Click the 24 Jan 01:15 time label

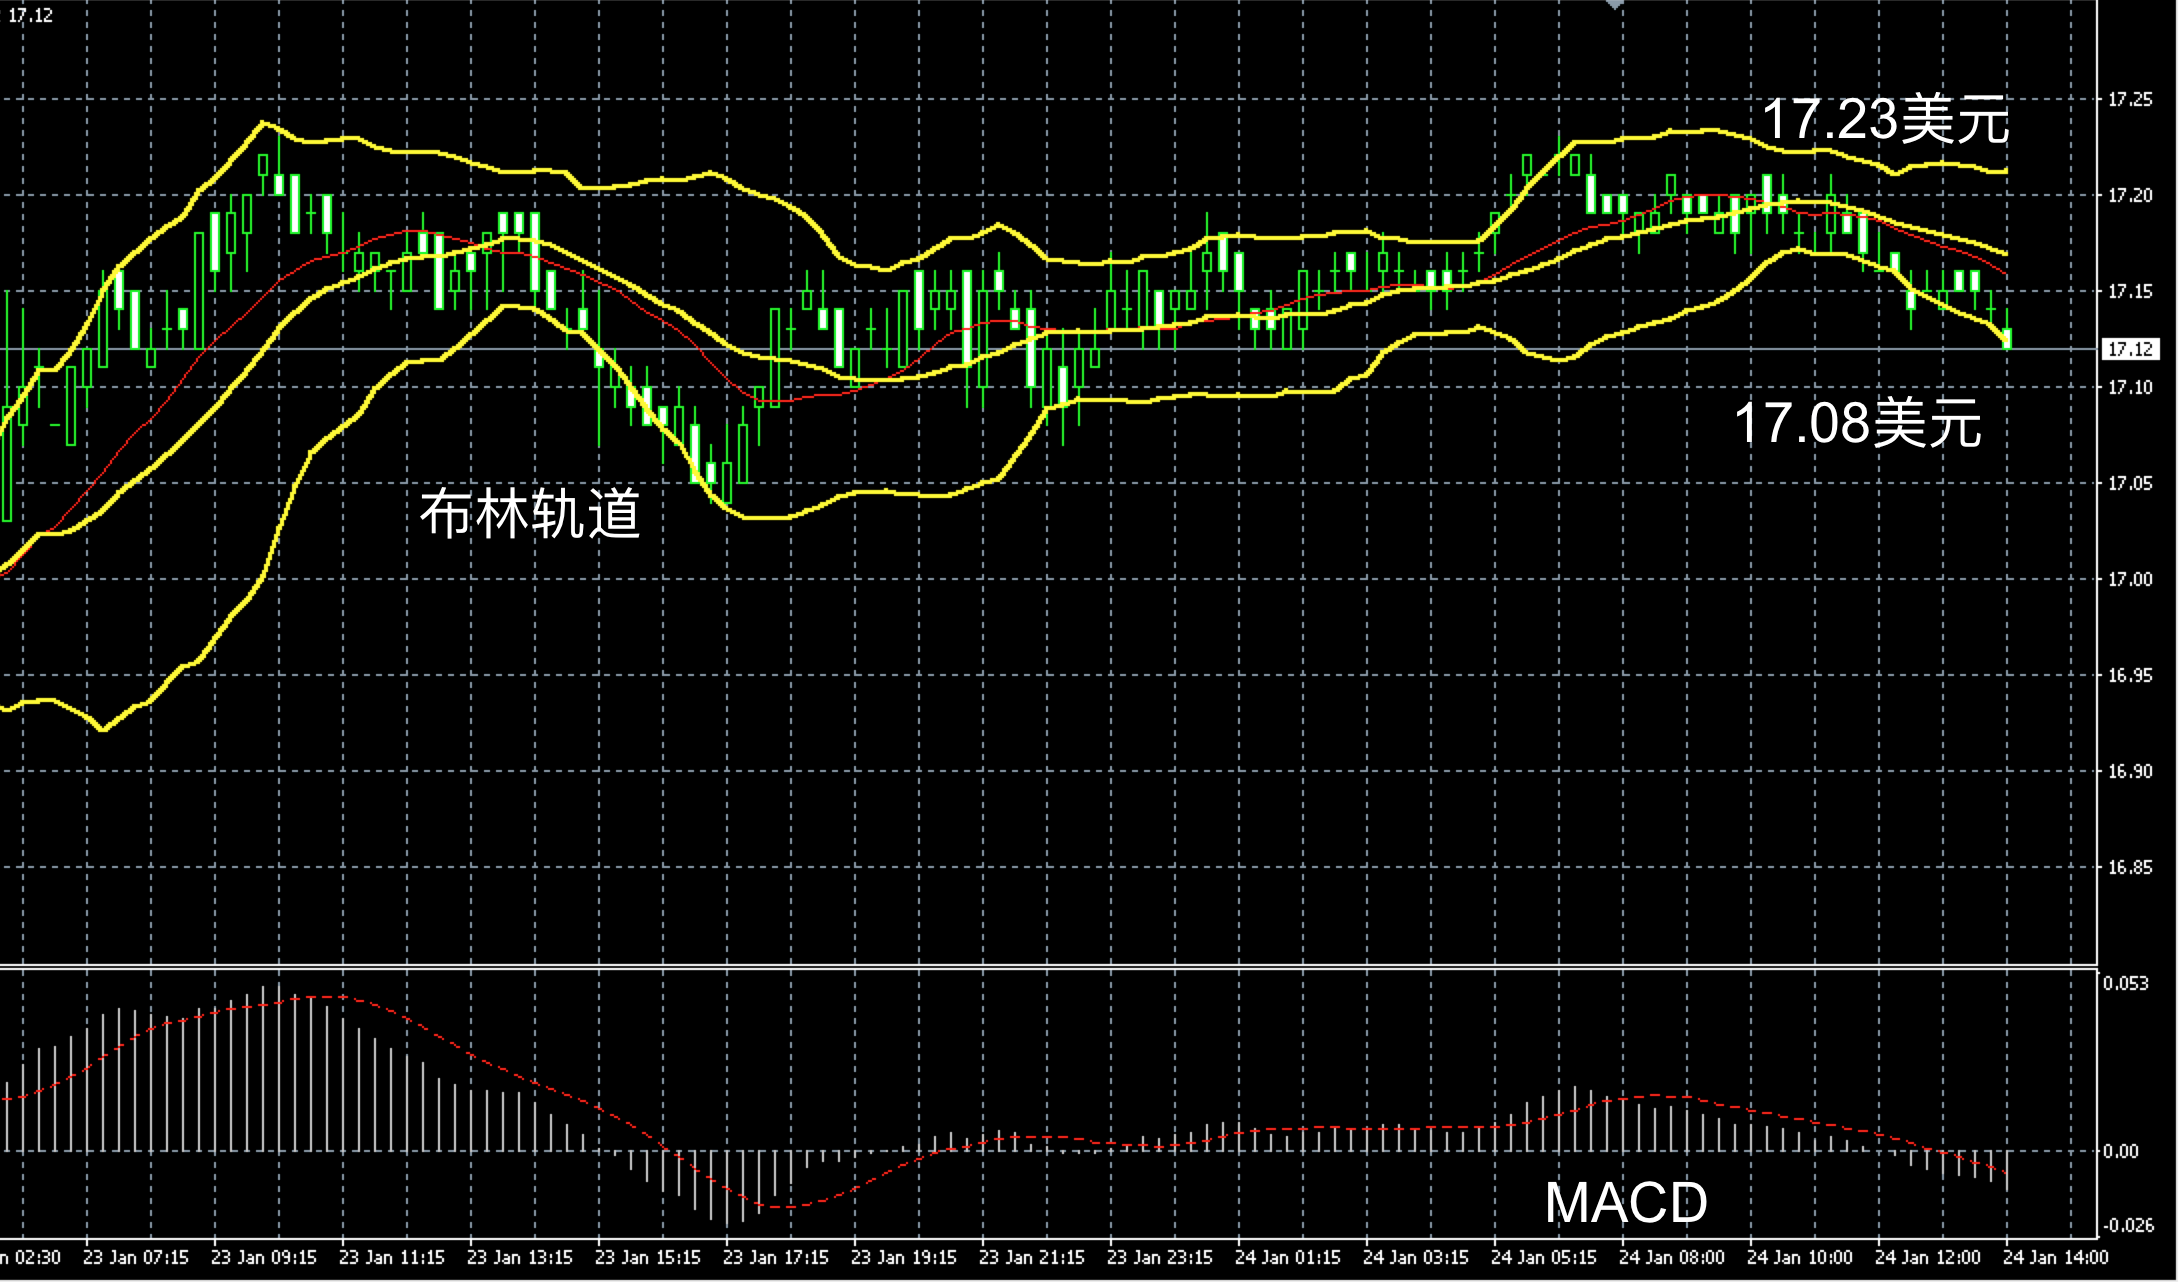(1287, 1257)
